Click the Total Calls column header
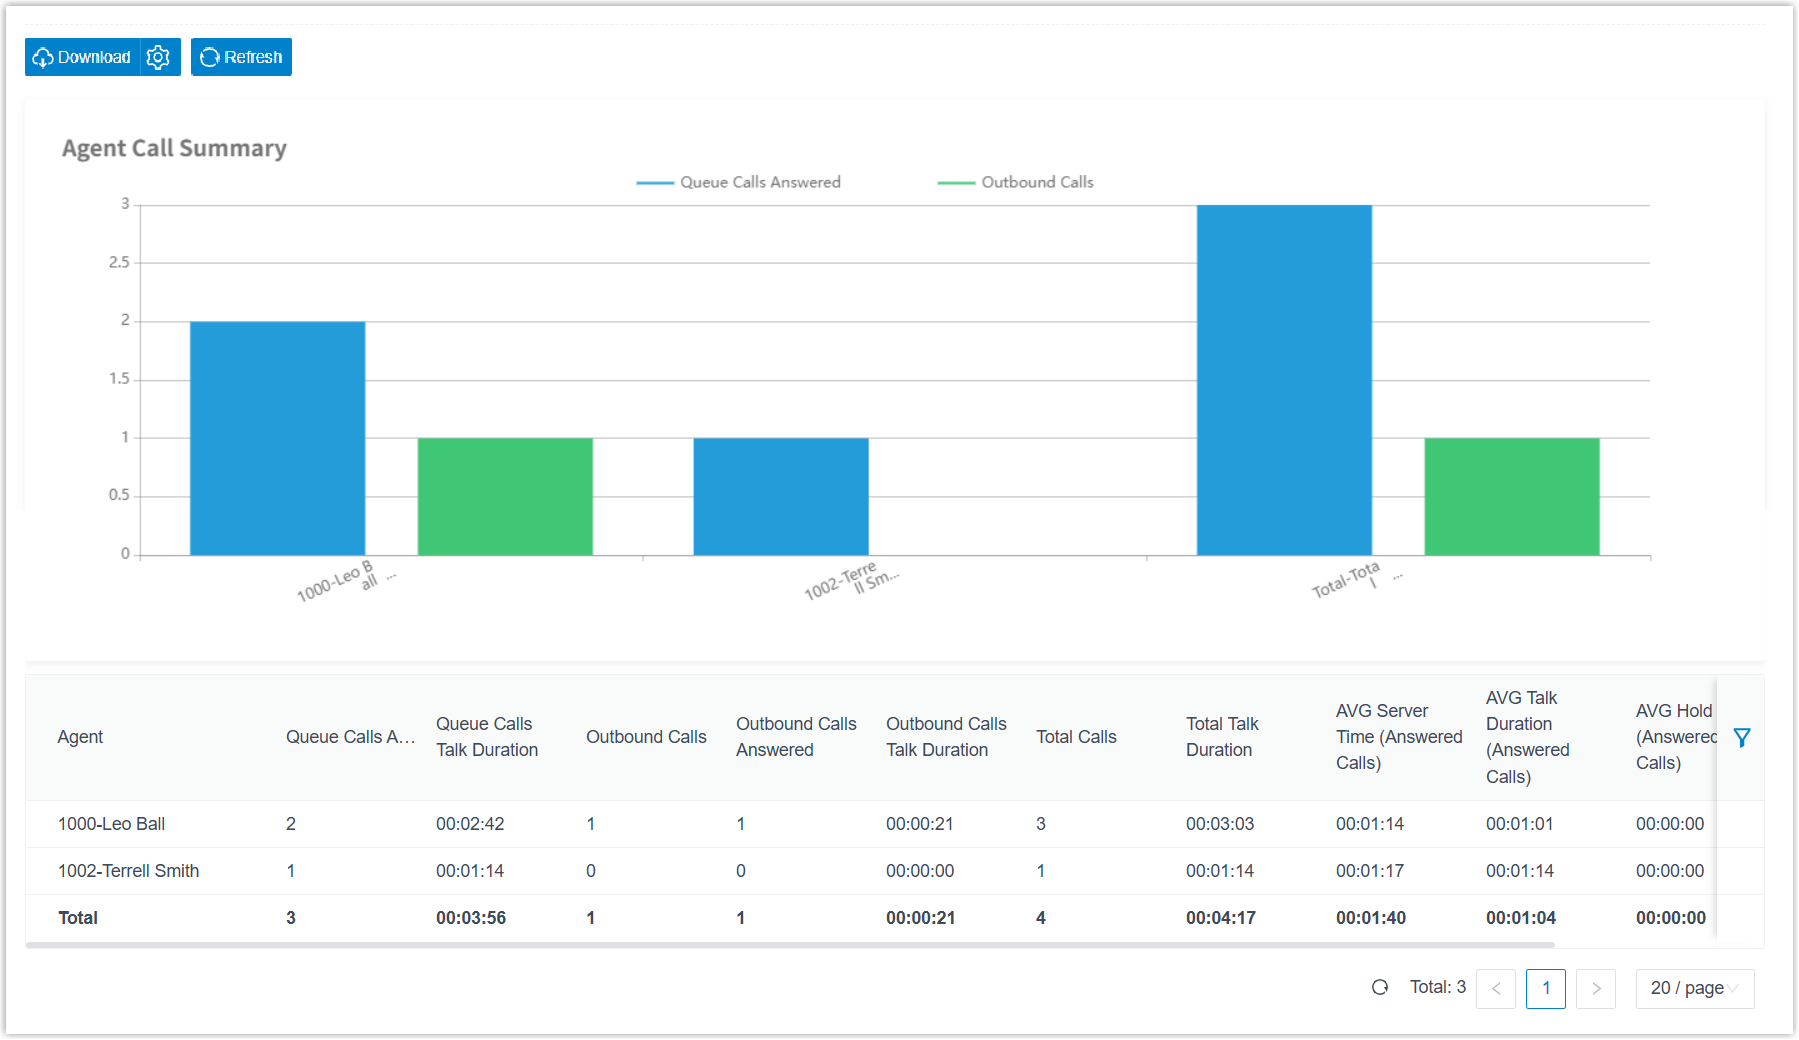Image resolution: width=1799 pixels, height=1040 pixels. (x=1076, y=737)
